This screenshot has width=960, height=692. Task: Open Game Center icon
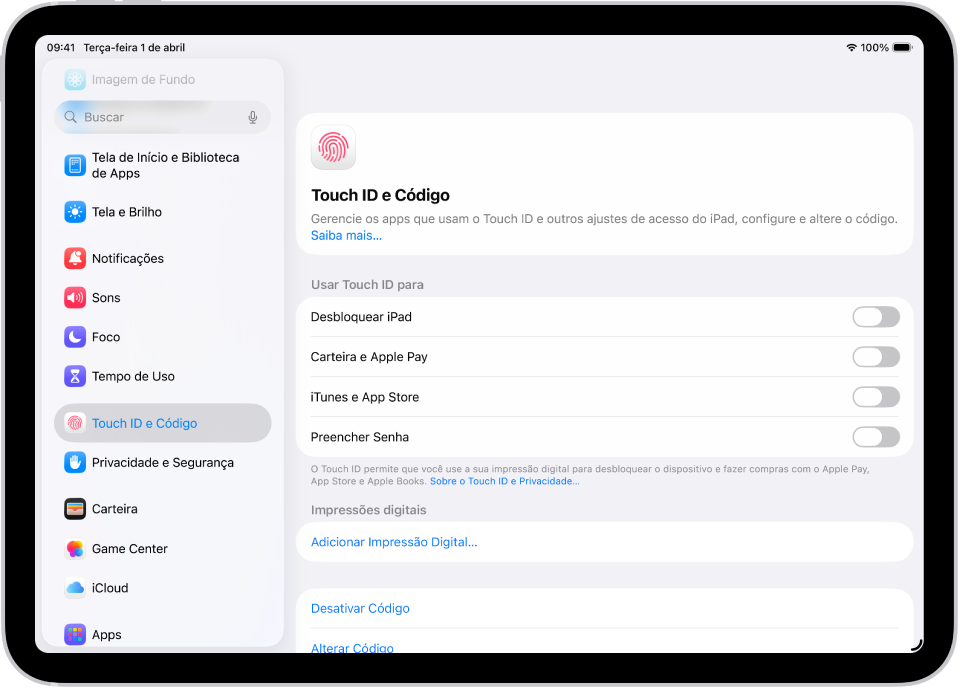click(74, 548)
